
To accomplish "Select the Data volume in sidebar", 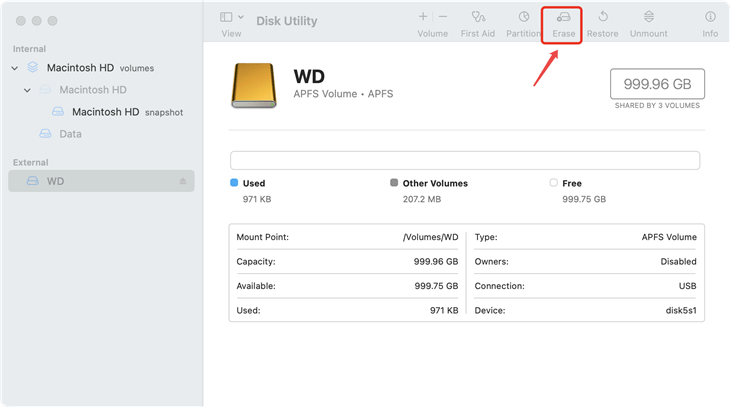I will point(70,134).
